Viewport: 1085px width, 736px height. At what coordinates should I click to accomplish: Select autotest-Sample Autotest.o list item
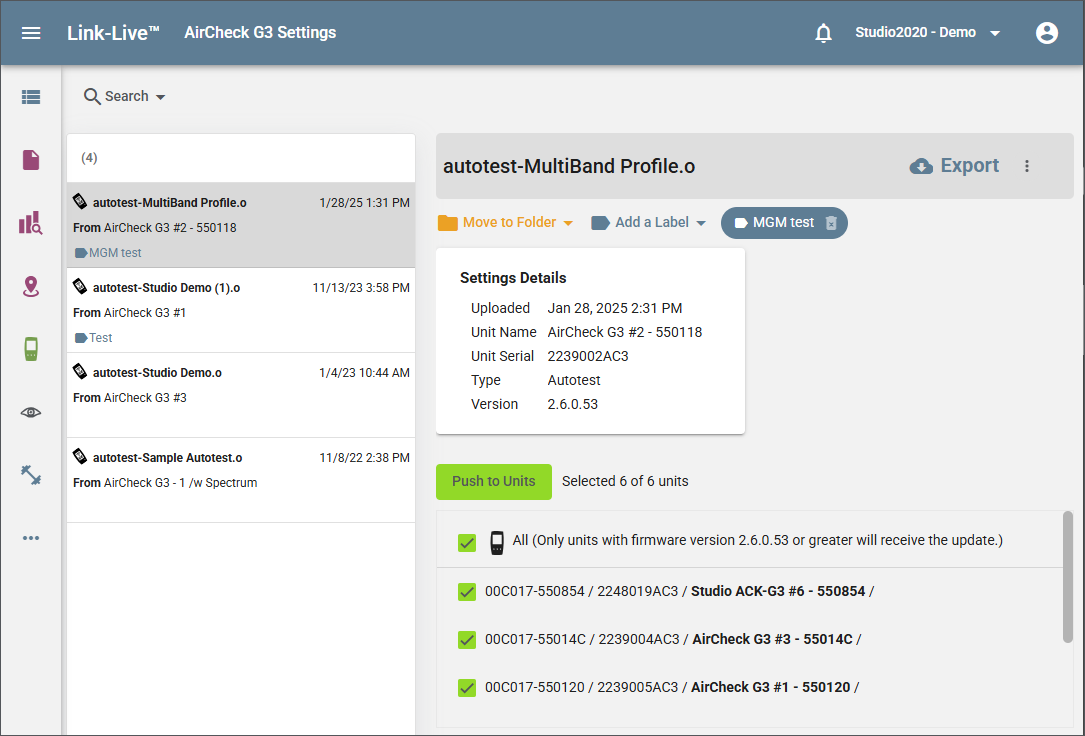coord(241,481)
